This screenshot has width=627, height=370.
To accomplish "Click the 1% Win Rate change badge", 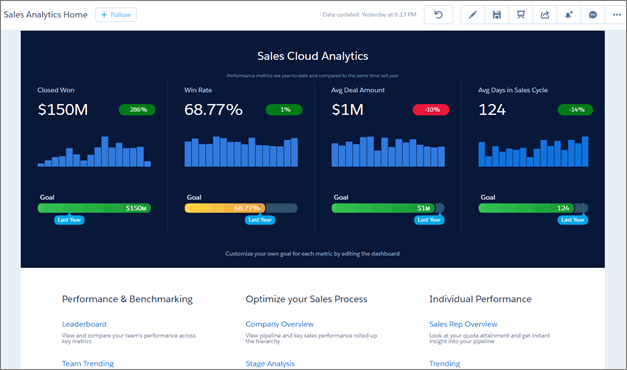I will tap(284, 110).
